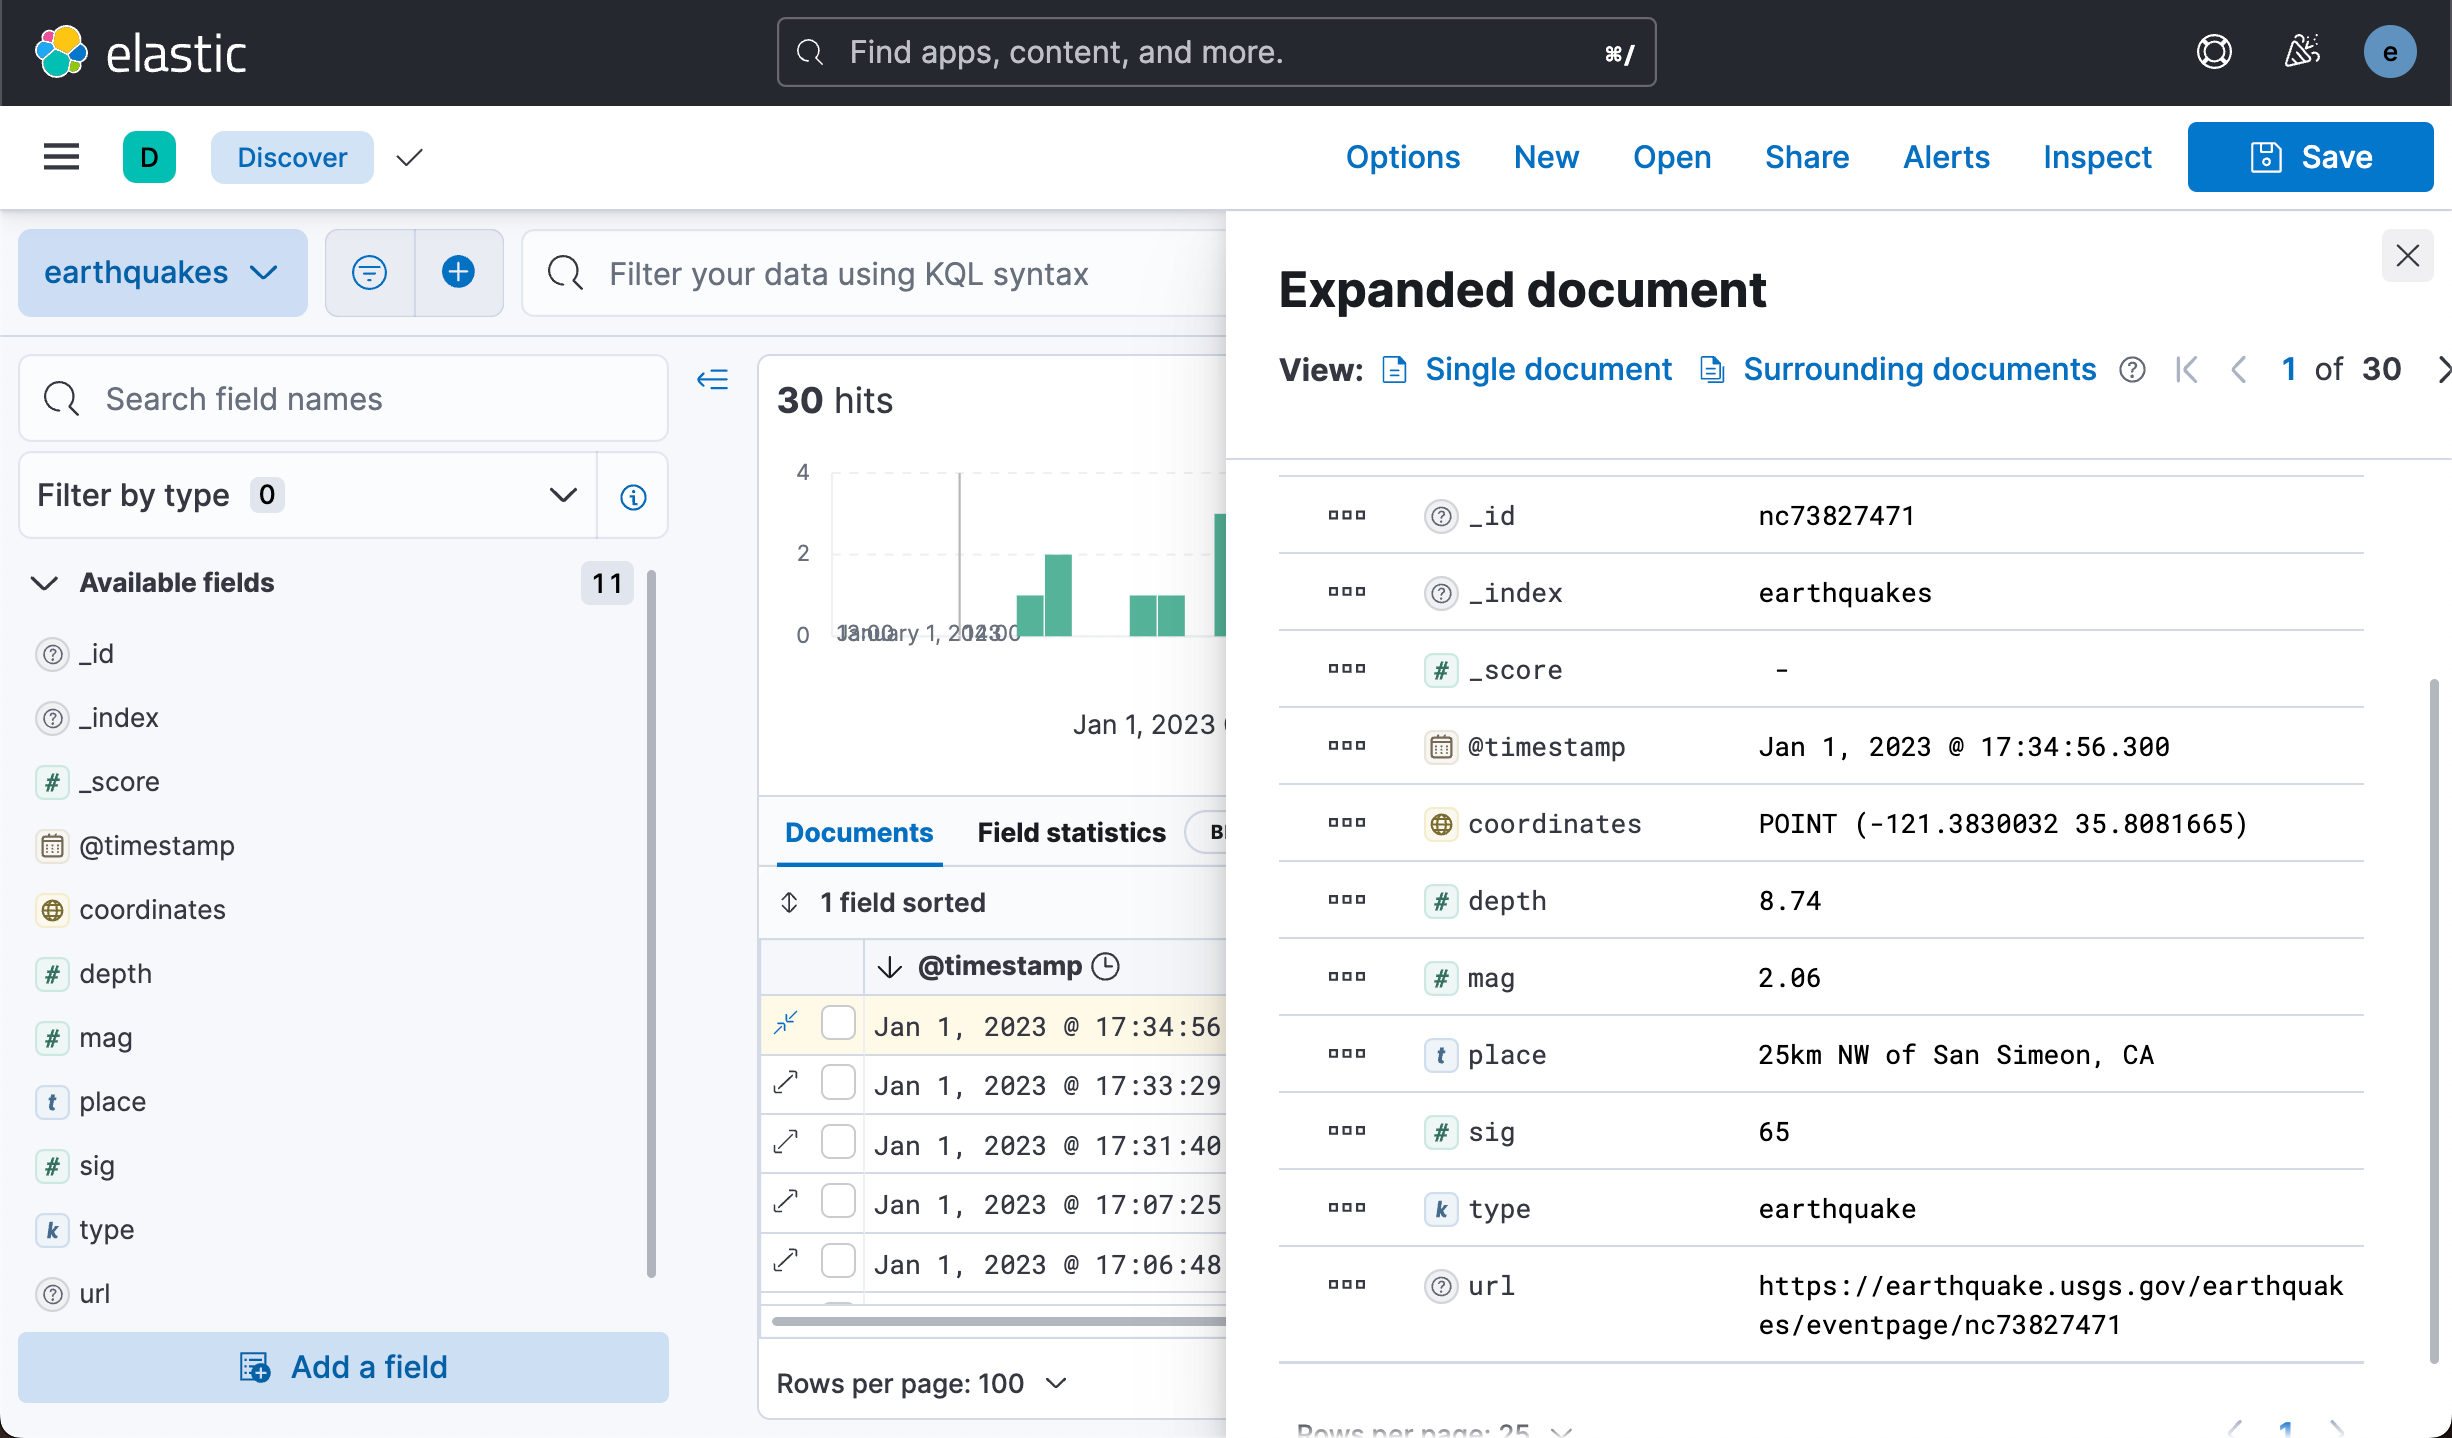
Task: Select checkbox for the 17:33:29 row
Action: coord(838,1083)
